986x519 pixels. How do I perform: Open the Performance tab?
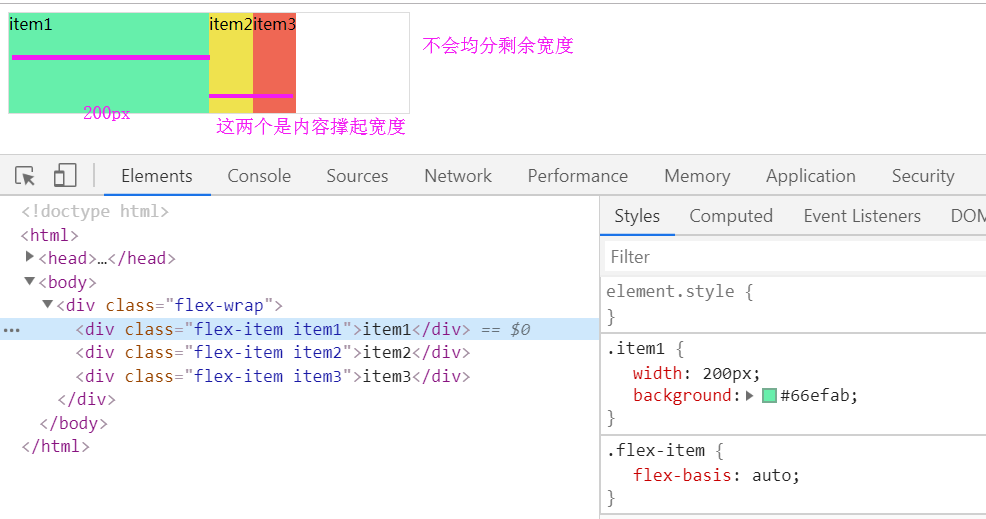(x=578, y=176)
